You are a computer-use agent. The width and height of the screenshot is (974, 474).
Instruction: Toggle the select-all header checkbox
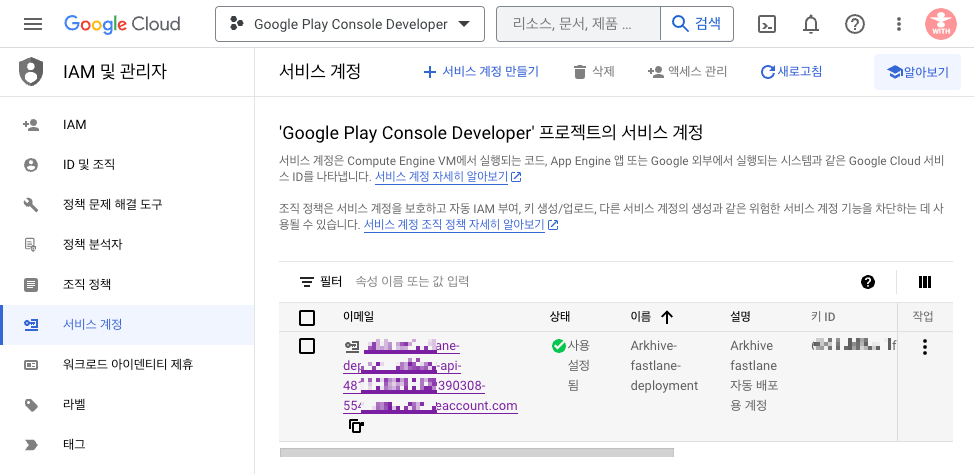tap(307, 318)
